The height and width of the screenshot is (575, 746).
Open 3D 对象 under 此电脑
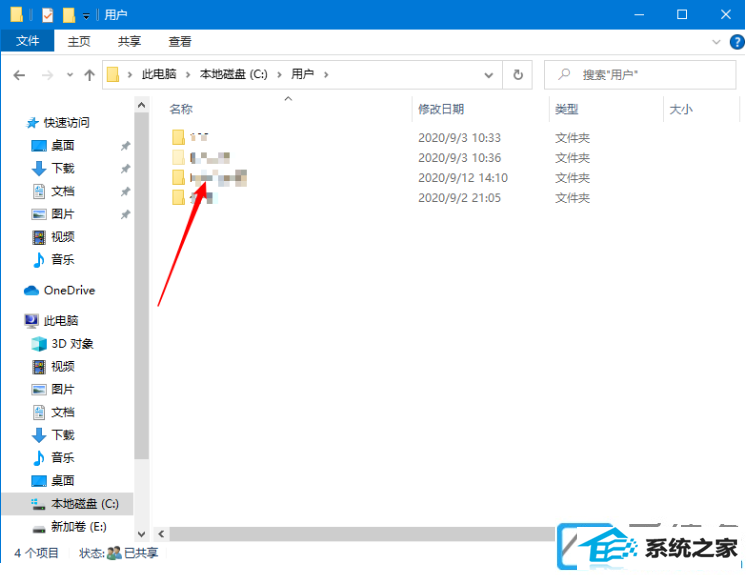click(72, 343)
